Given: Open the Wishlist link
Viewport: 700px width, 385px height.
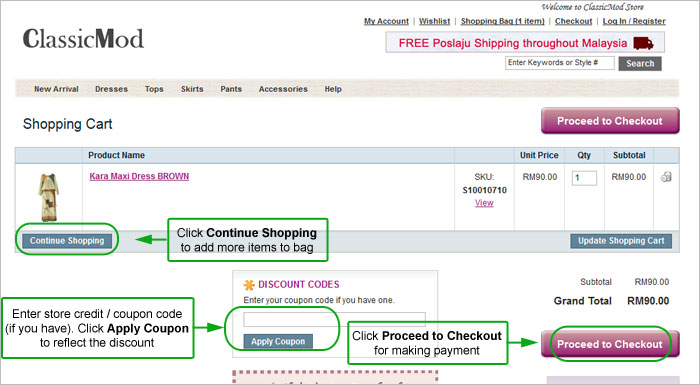Looking at the screenshot, I should click(434, 21).
